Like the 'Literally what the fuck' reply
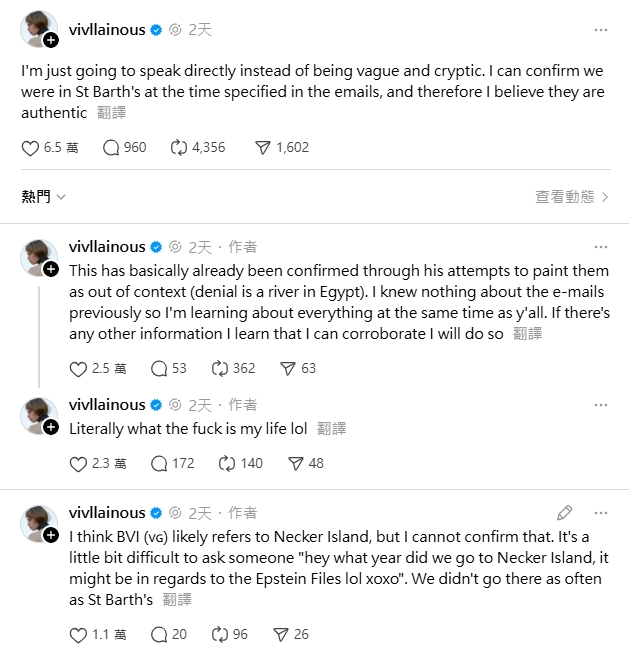 coord(78,464)
